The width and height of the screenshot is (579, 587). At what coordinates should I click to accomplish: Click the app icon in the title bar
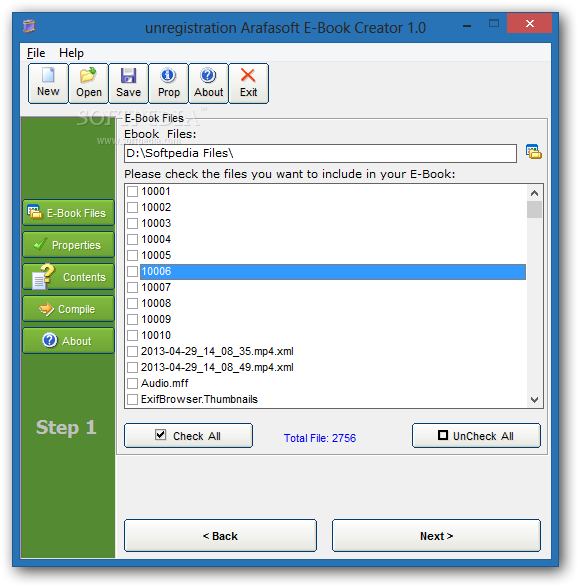pos(29,26)
